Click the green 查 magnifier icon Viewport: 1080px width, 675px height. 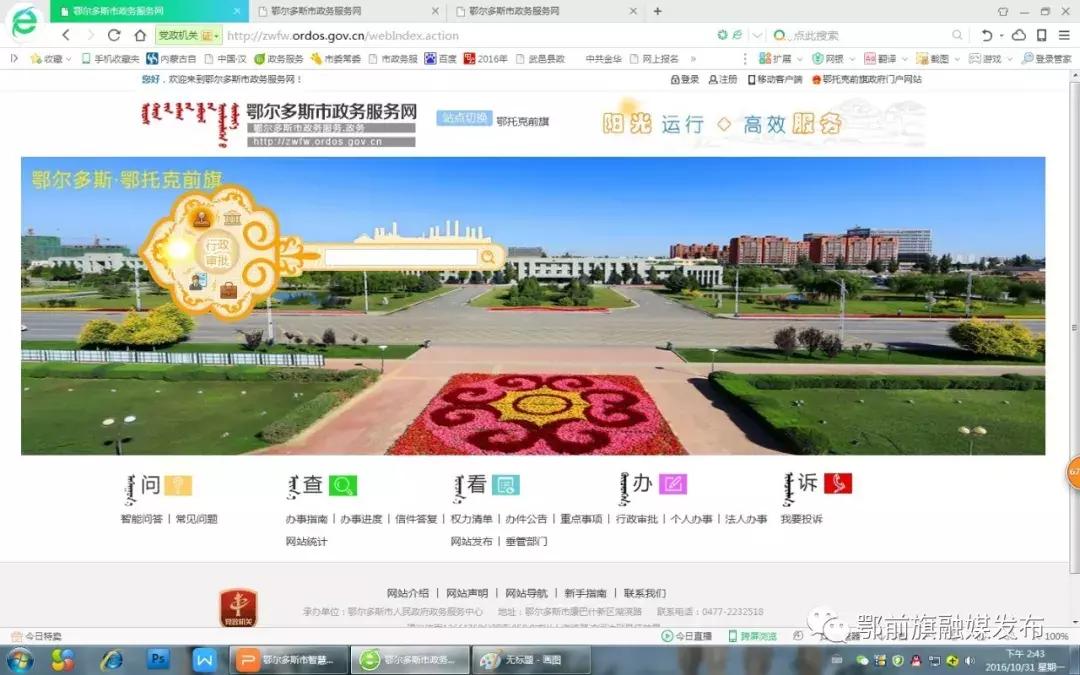click(345, 484)
